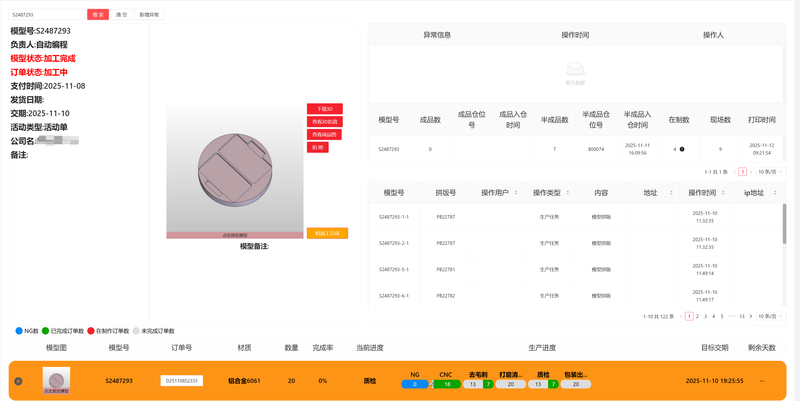The image size is (800, 401).
Task: Go to next page in operation log pagination
Action: 751,316
